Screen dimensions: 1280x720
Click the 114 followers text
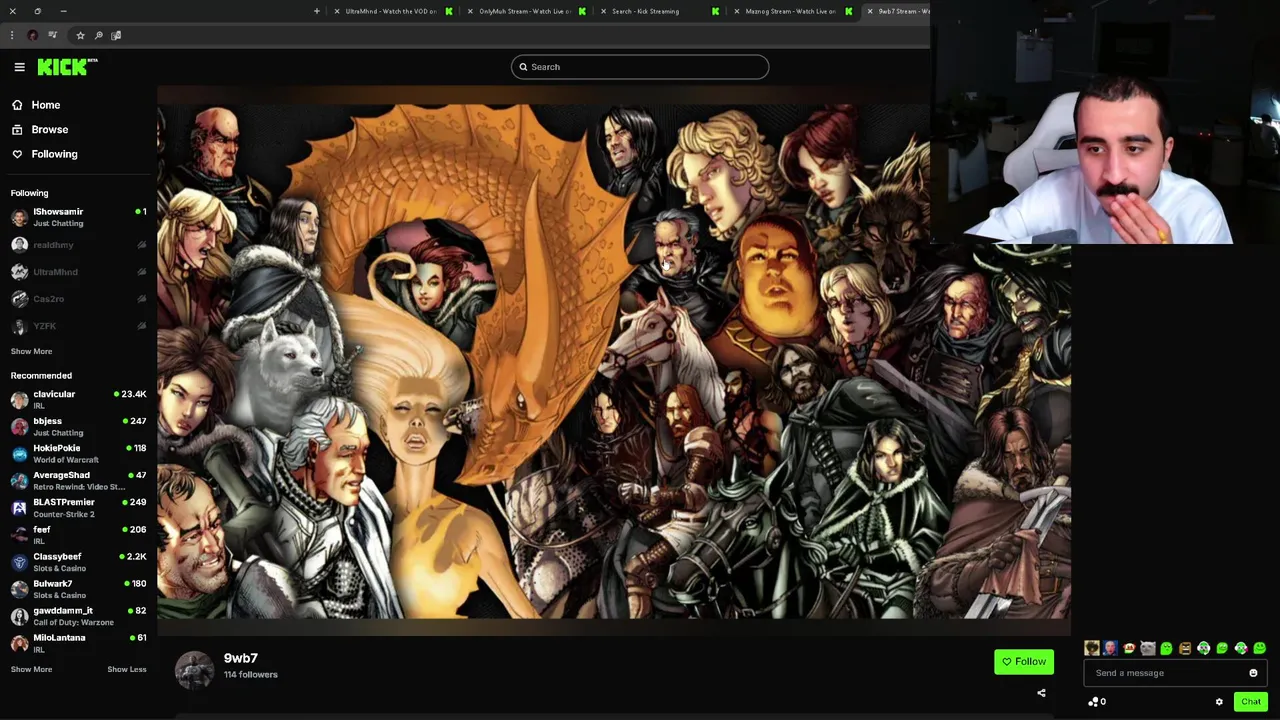coord(250,675)
